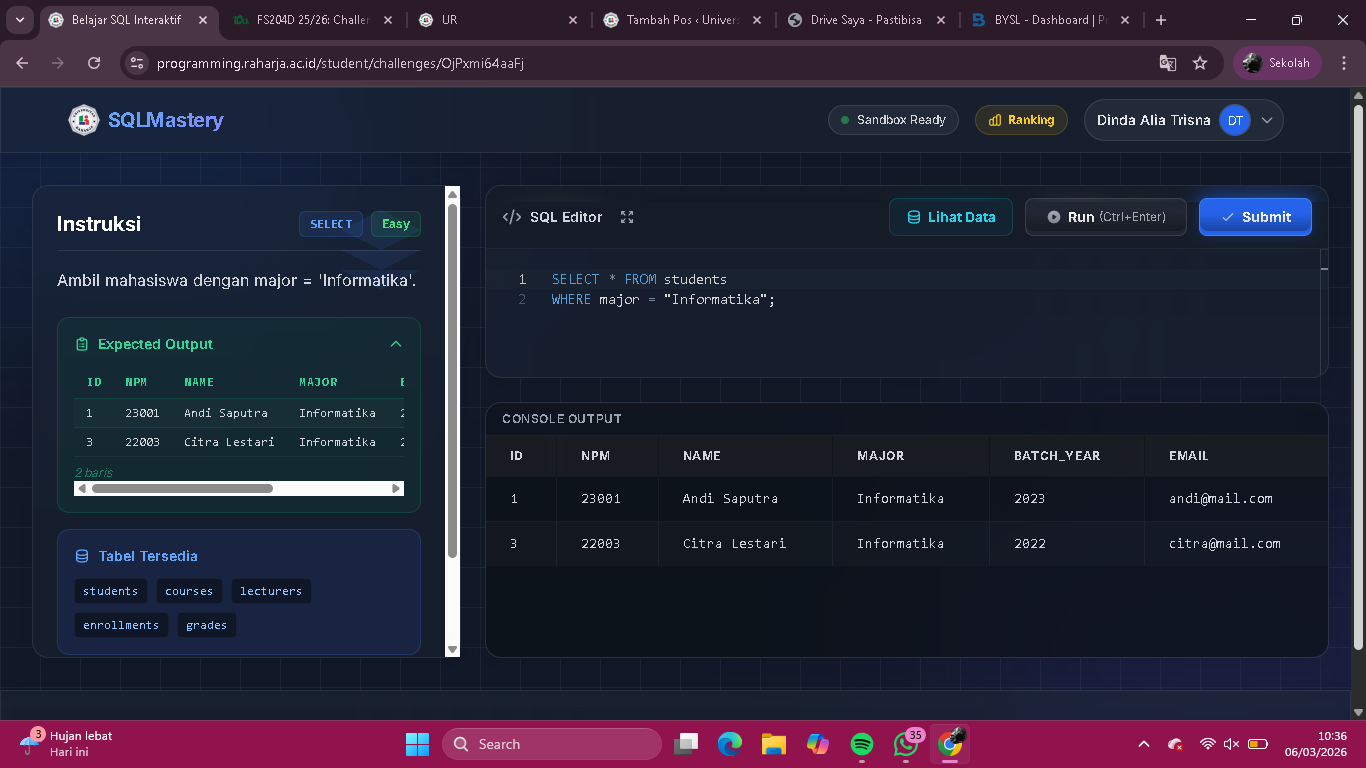The height and width of the screenshot is (768, 1366).
Task: Select the students table tag
Action: coord(110,591)
